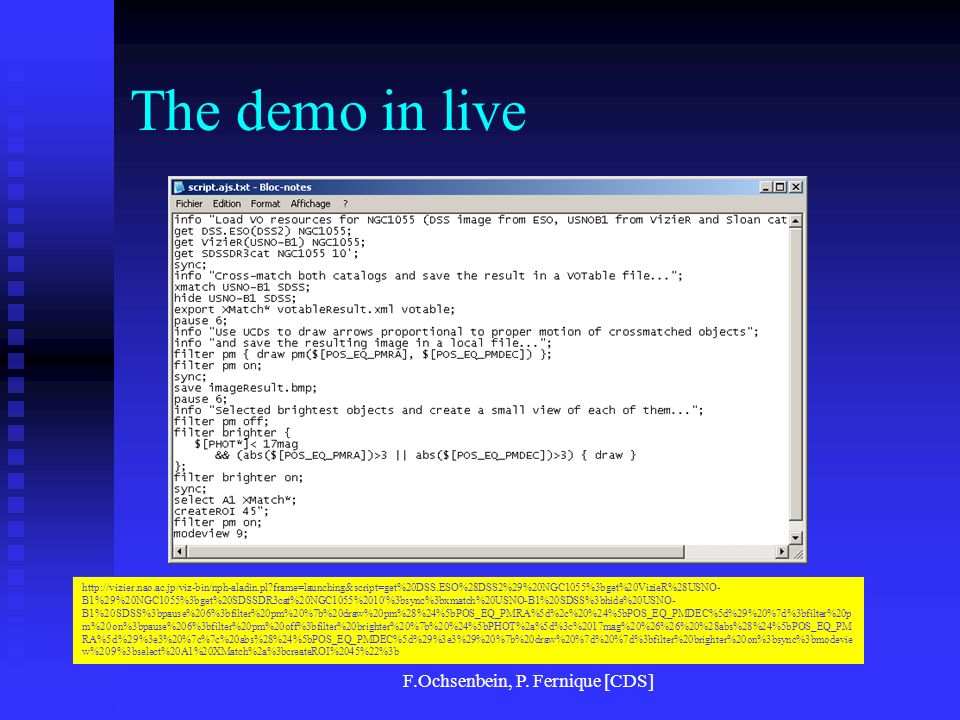The height and width of the screenshot is (720, 960).
Task: Click the line "get VizieR(USNO-B1) NGC1055;"
Action: coord(269,242)
